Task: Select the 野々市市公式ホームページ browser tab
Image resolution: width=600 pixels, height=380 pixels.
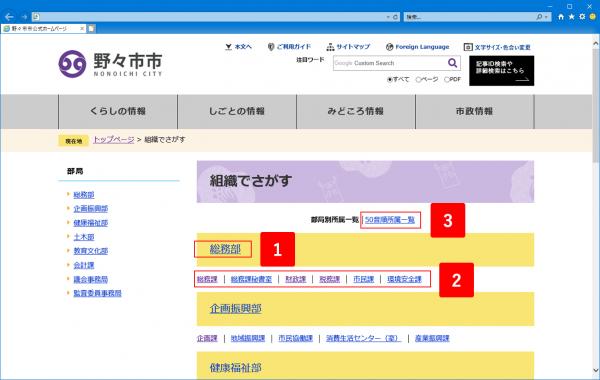Action: point(43,29)
